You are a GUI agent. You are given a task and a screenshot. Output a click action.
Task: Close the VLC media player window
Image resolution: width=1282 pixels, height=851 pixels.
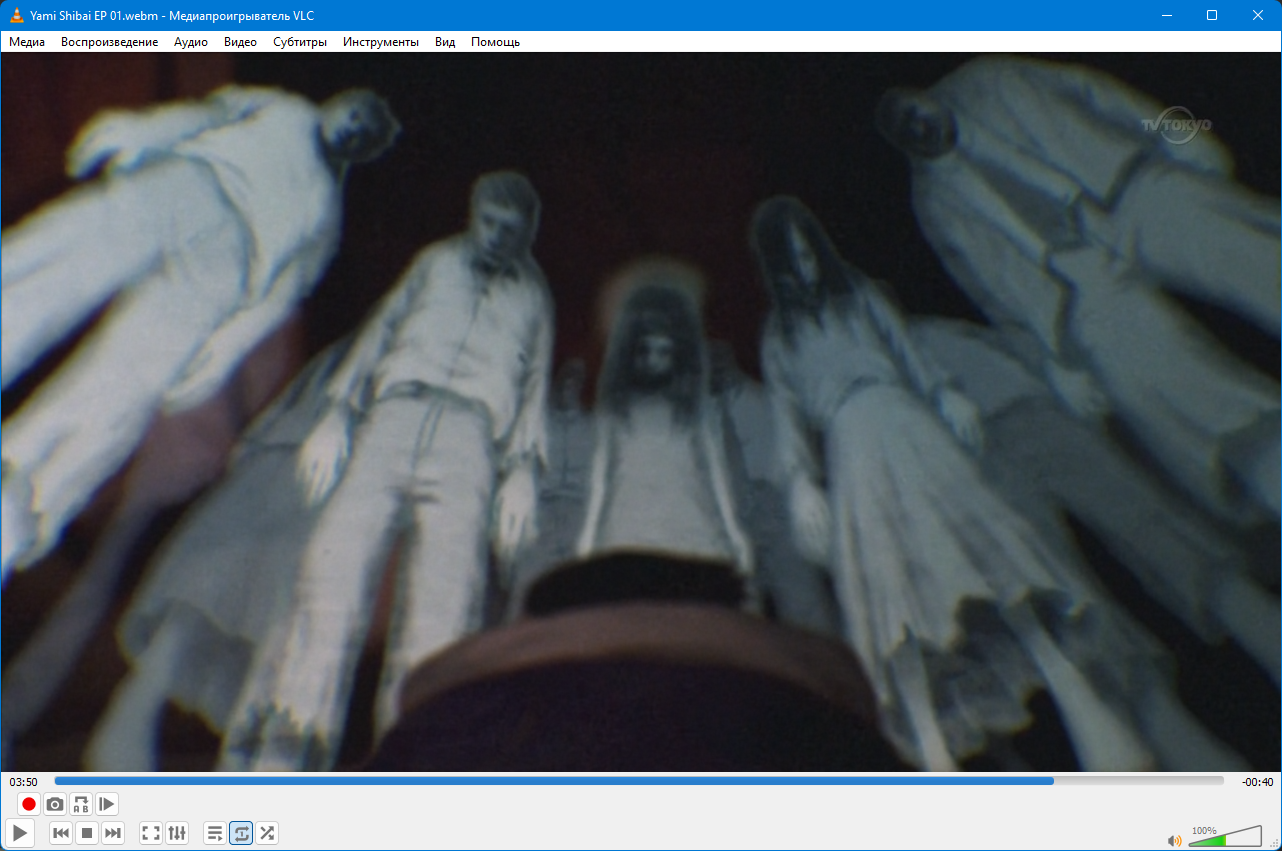point(1258,15)
